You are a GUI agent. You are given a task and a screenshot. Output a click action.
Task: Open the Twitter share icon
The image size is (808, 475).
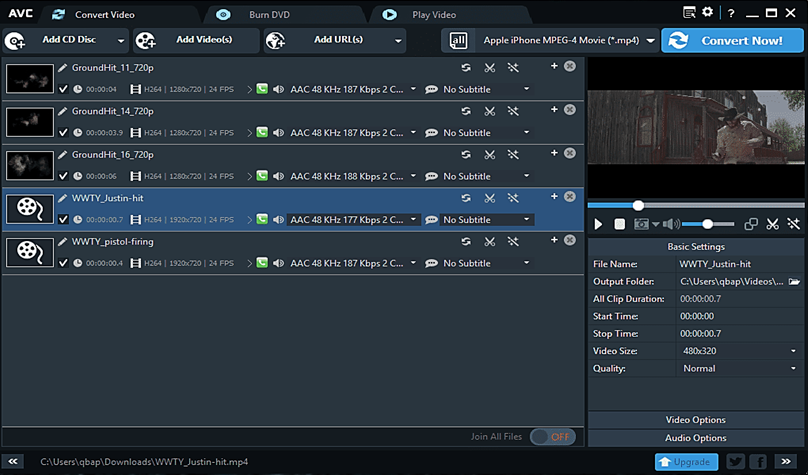[735, 462]
